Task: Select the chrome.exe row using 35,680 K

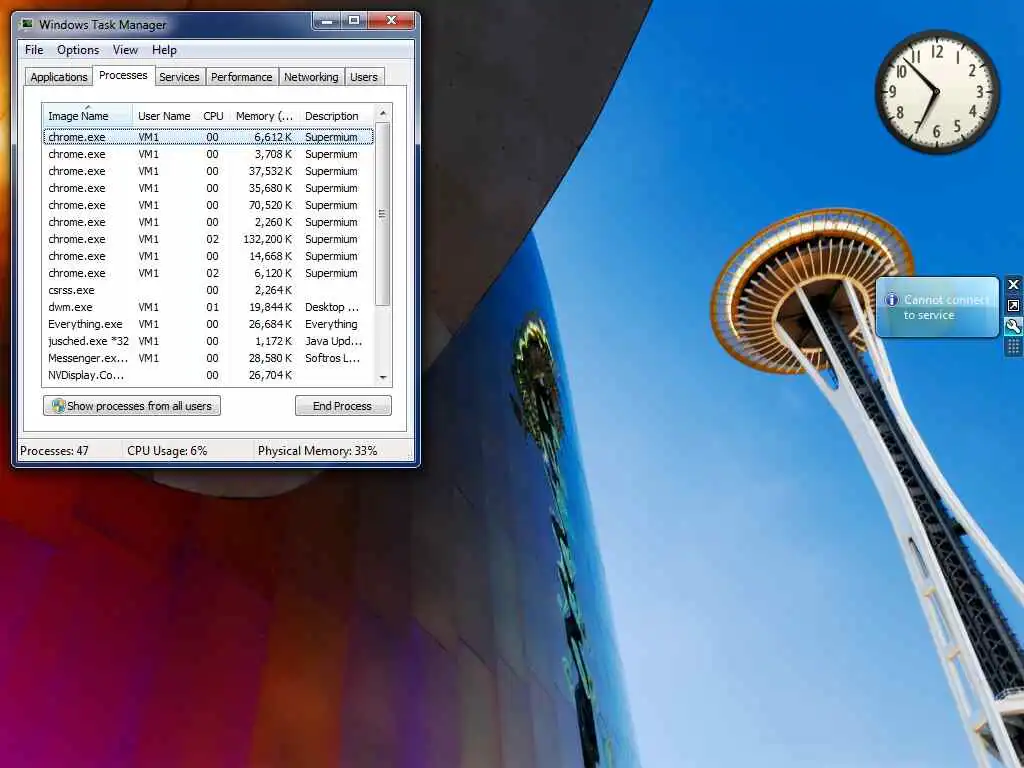Action: point(208,188)
